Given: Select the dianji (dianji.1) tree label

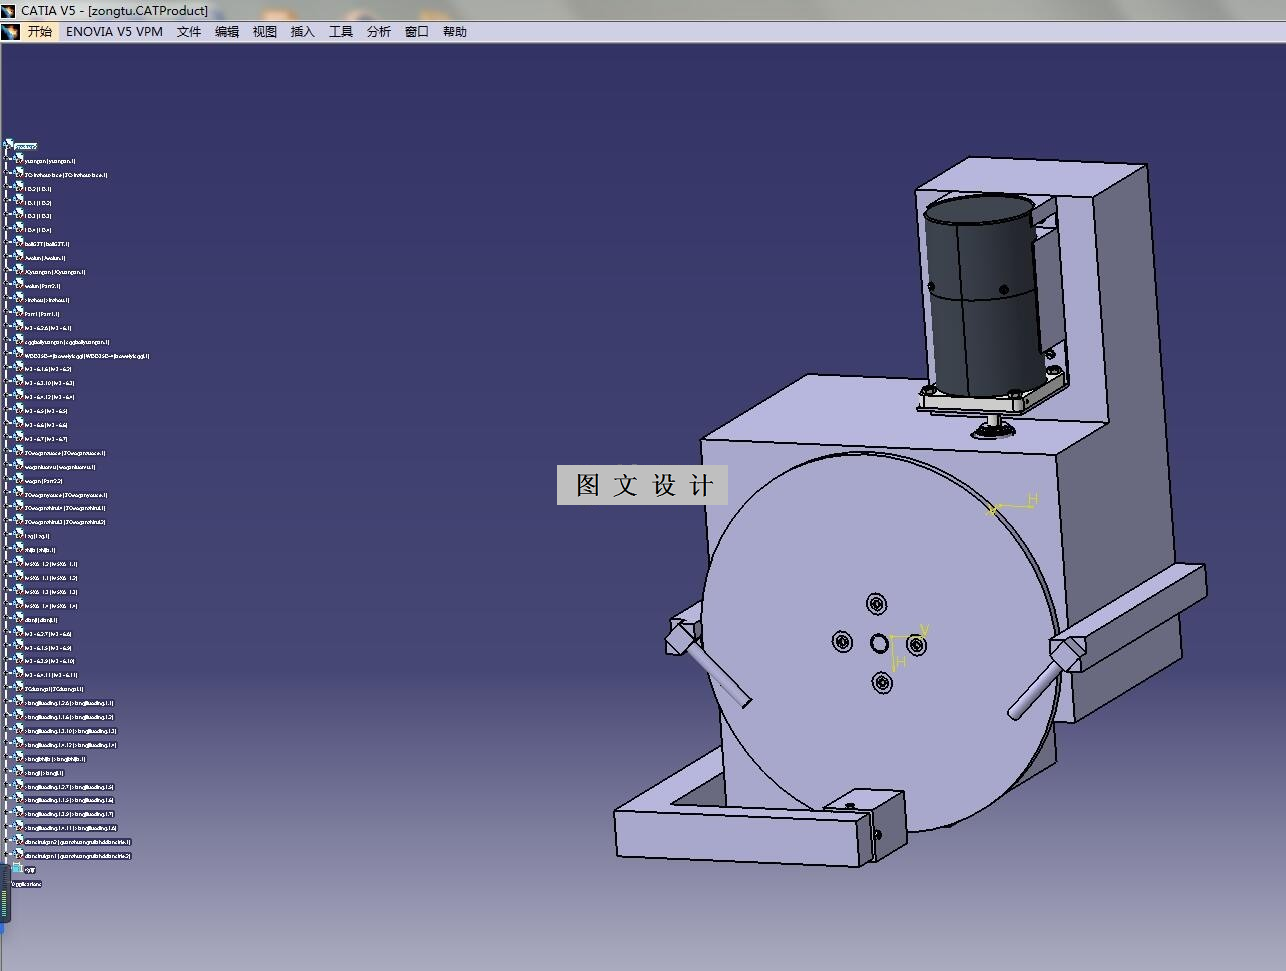Looking at the screenshot, I should (41, 620).
